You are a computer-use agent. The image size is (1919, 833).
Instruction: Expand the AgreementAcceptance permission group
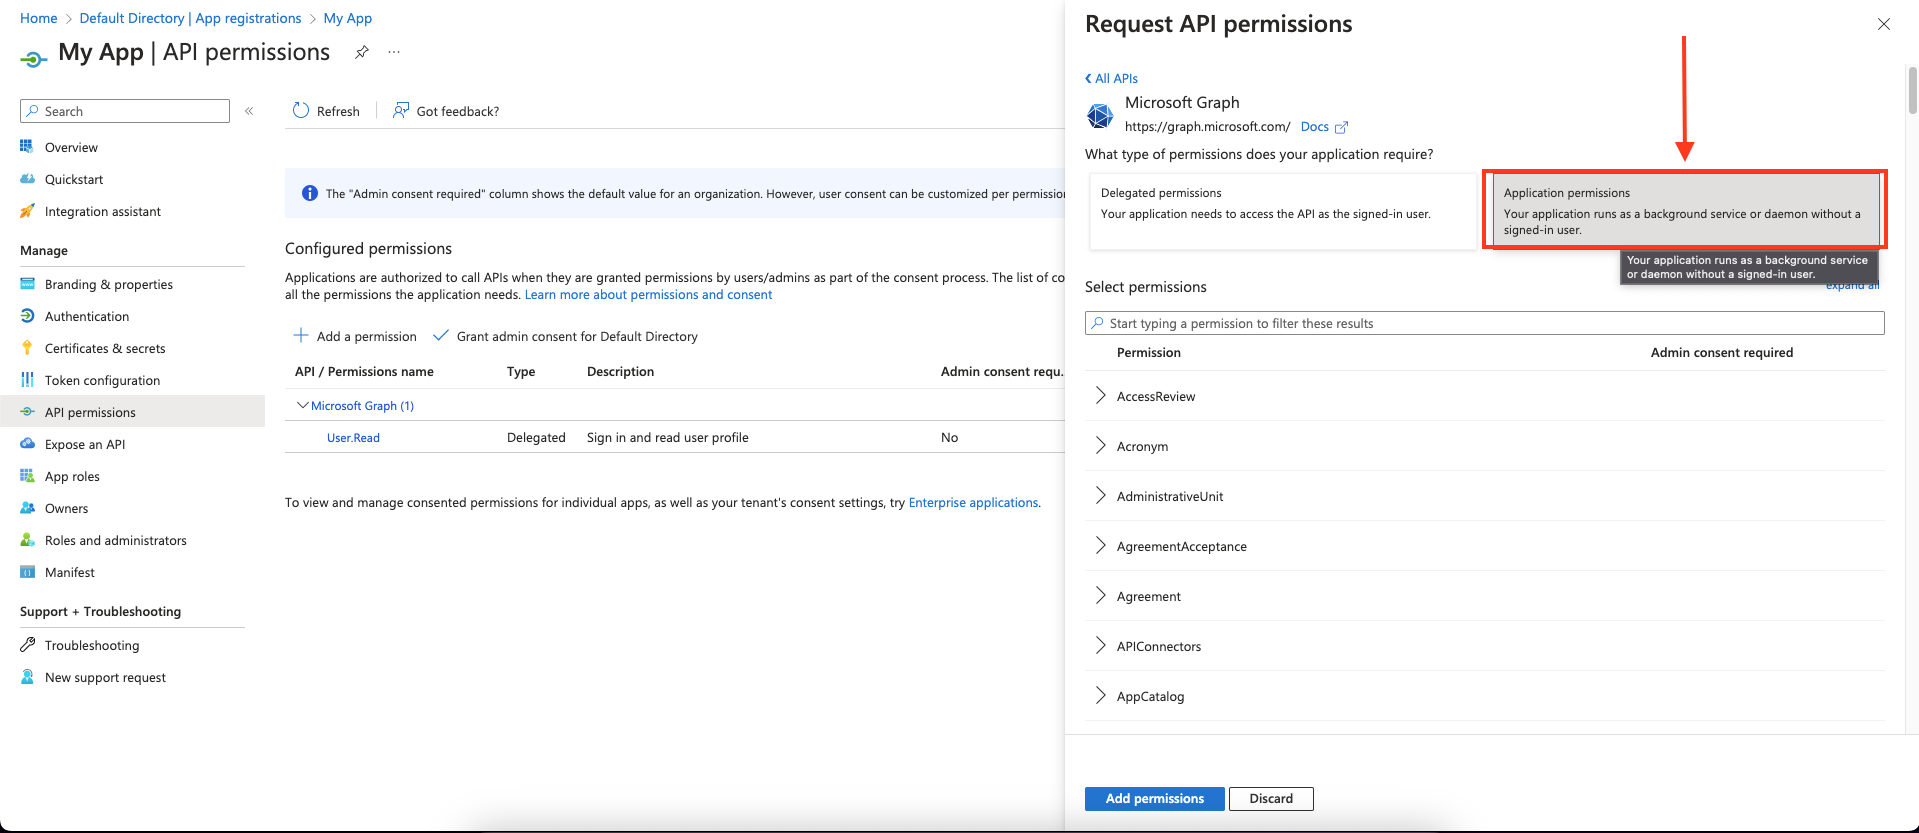click(1101, 546)
